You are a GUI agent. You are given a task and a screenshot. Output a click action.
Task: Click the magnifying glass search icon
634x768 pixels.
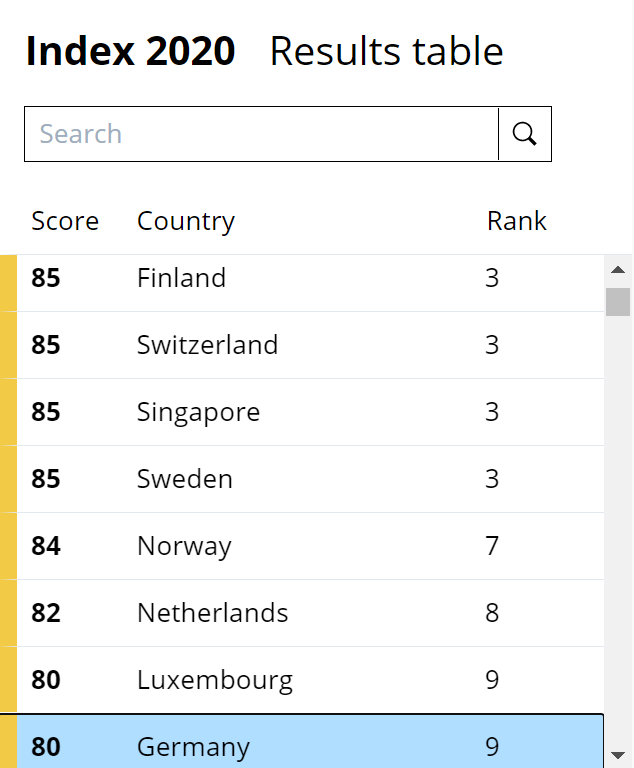click(x=525, y=134)
